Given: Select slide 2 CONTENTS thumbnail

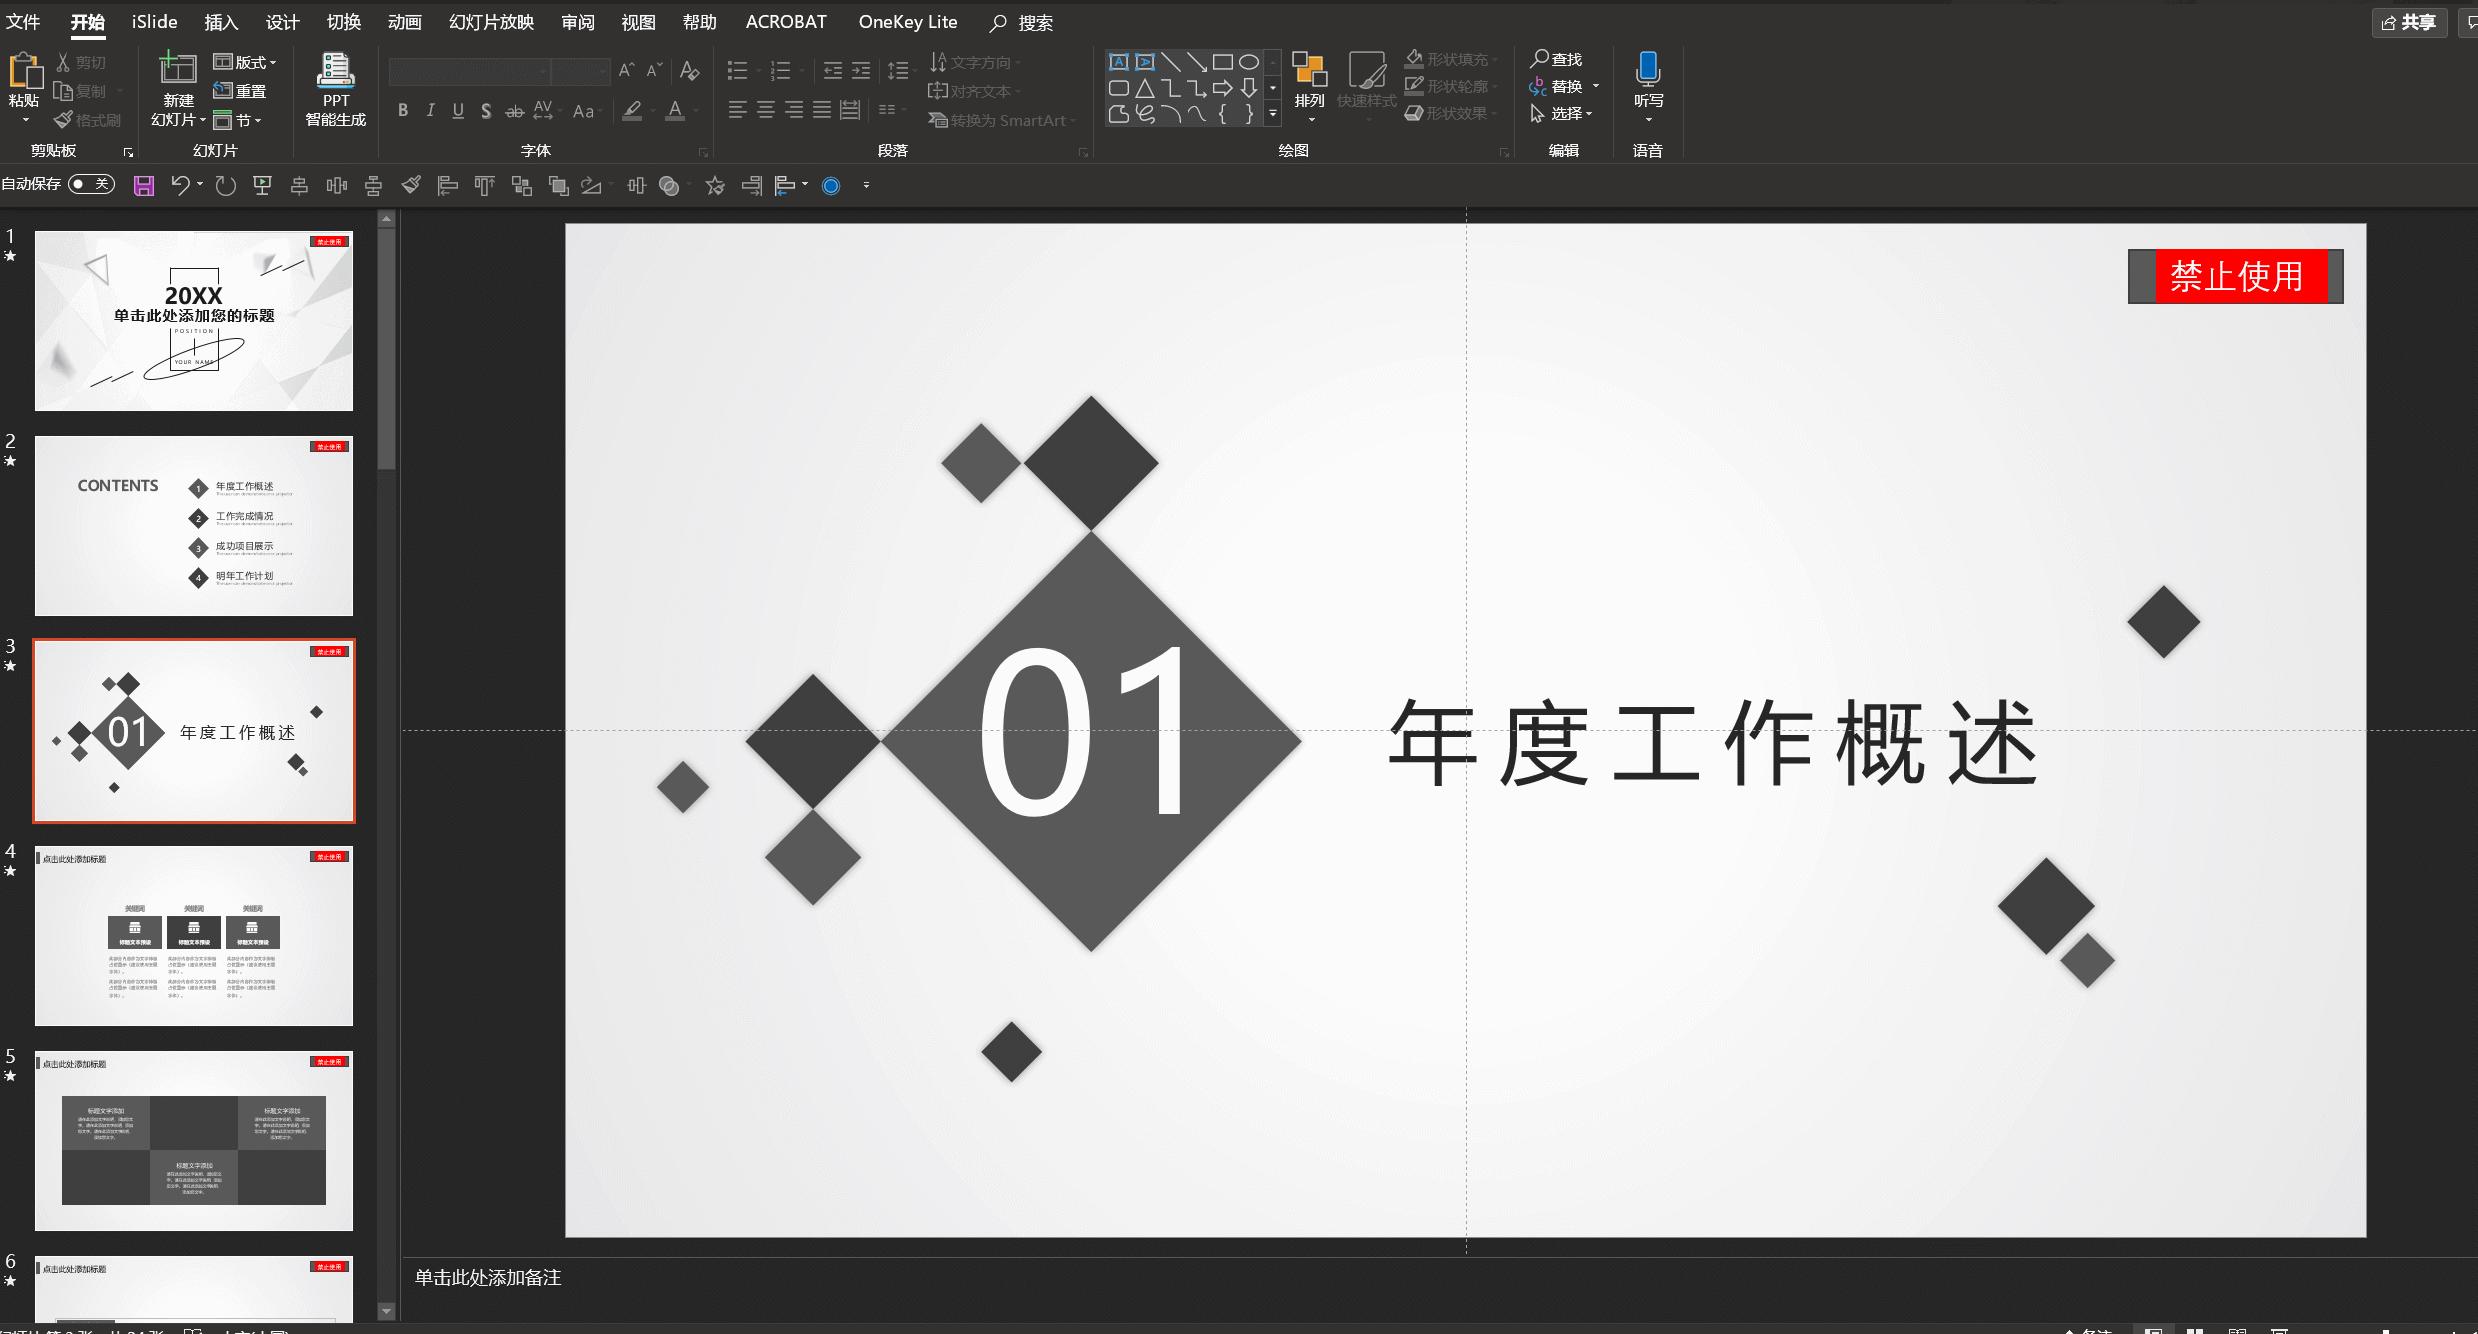Looking at the screenshot, I should click(193, 525).
